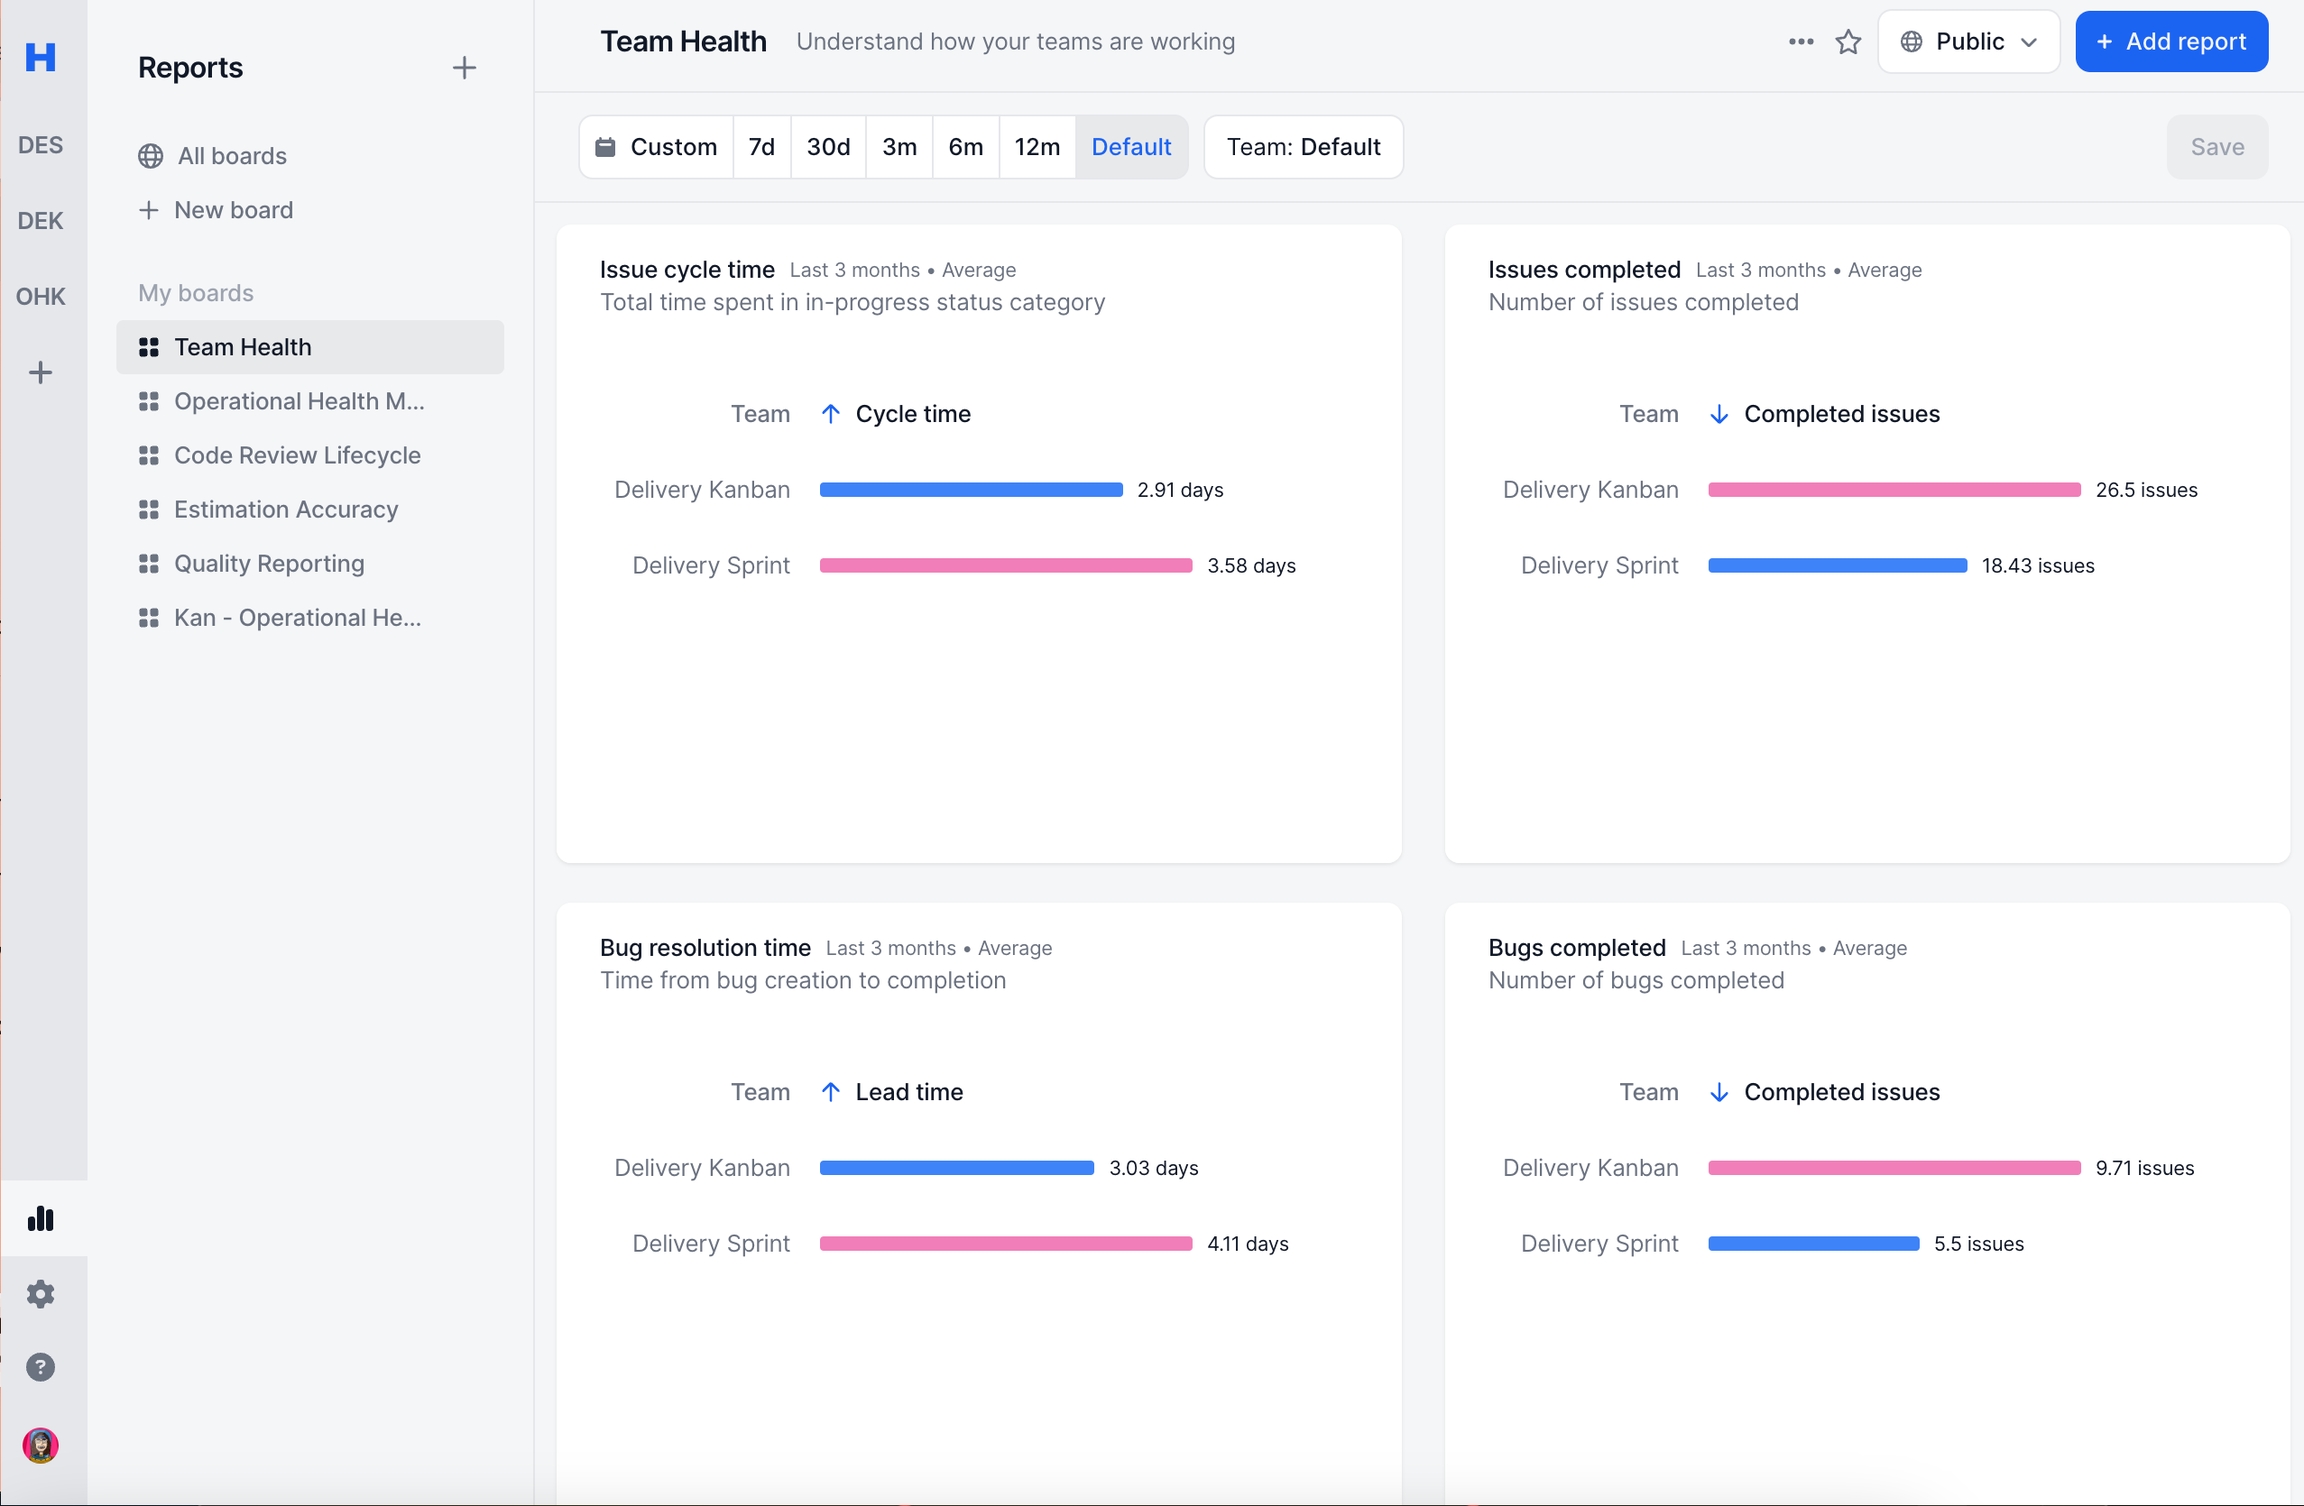Open user avatar profile menu
This screenshot has height=1506, width=2304.
[40, 1444]
